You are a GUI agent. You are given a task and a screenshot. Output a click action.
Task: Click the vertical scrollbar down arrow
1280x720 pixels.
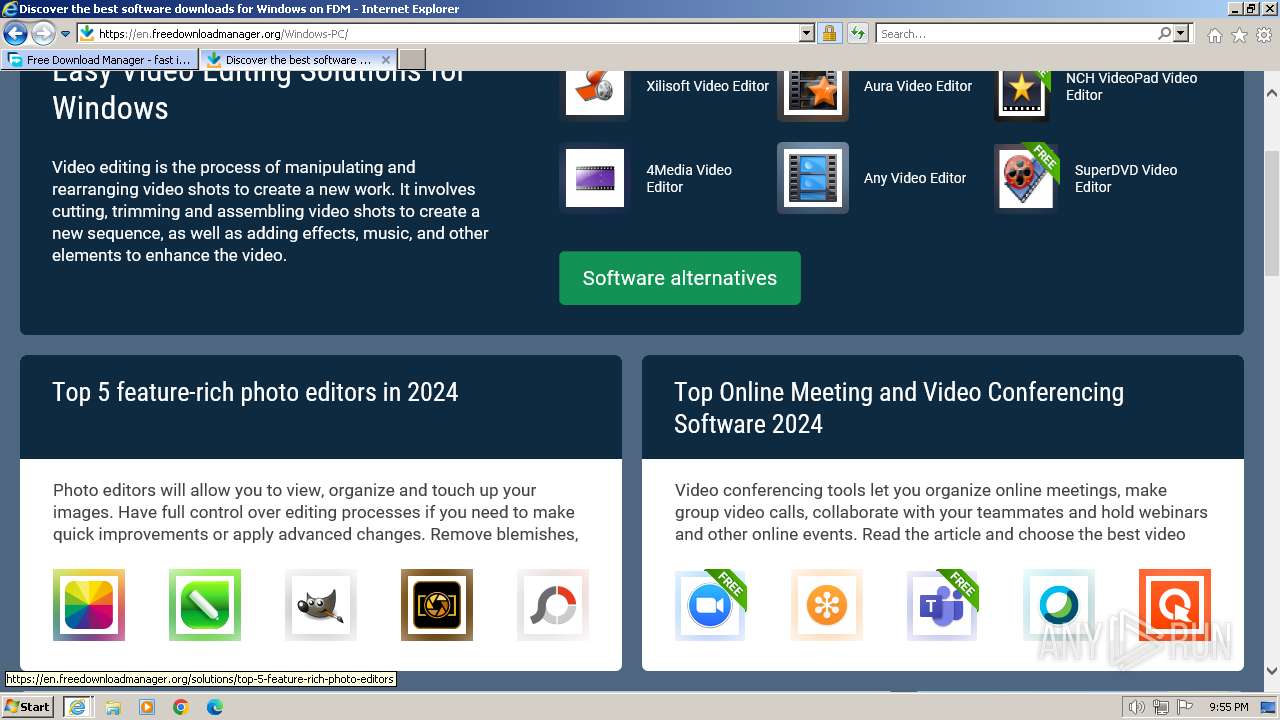tap(1272, 671)
